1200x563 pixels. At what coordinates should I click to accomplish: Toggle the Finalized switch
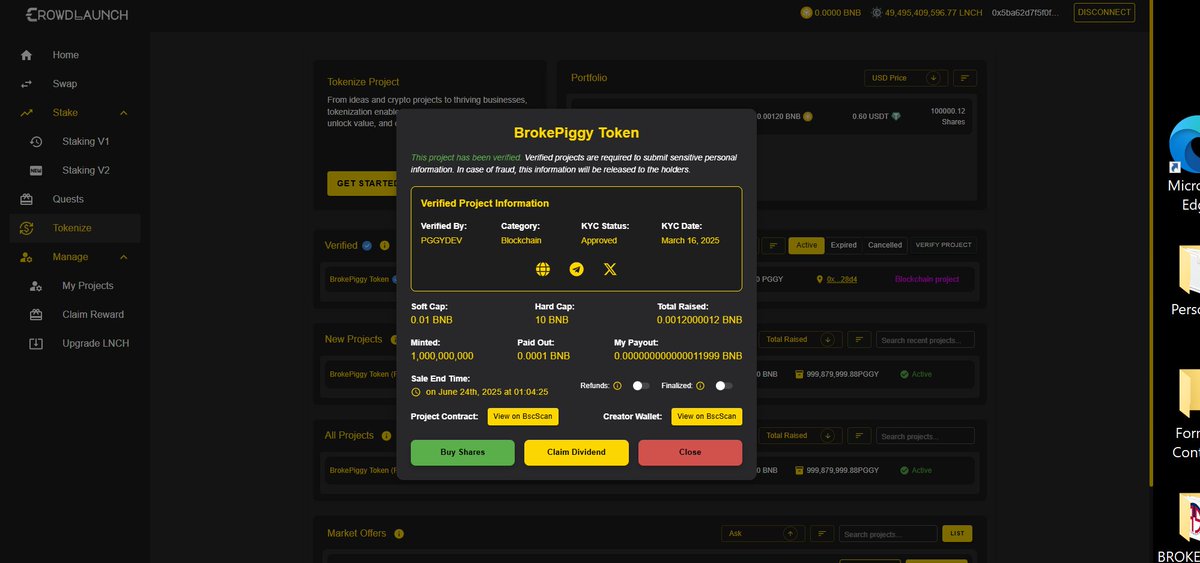point(724,386)
